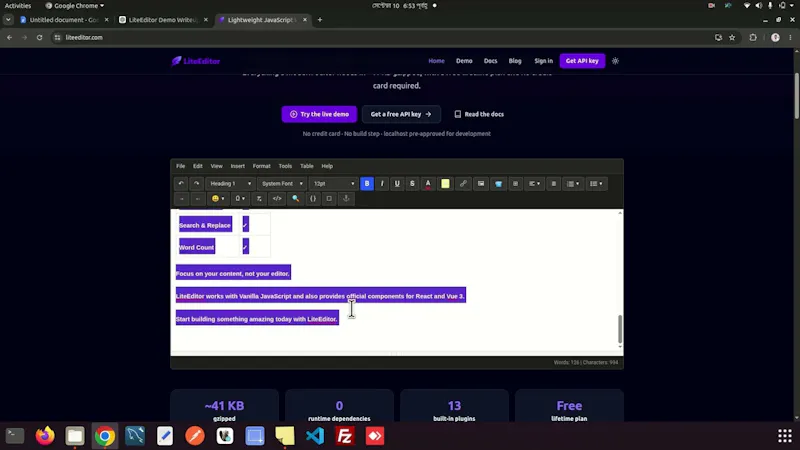Open Files manager from the dock
The image size is (800, 450).
75,436
